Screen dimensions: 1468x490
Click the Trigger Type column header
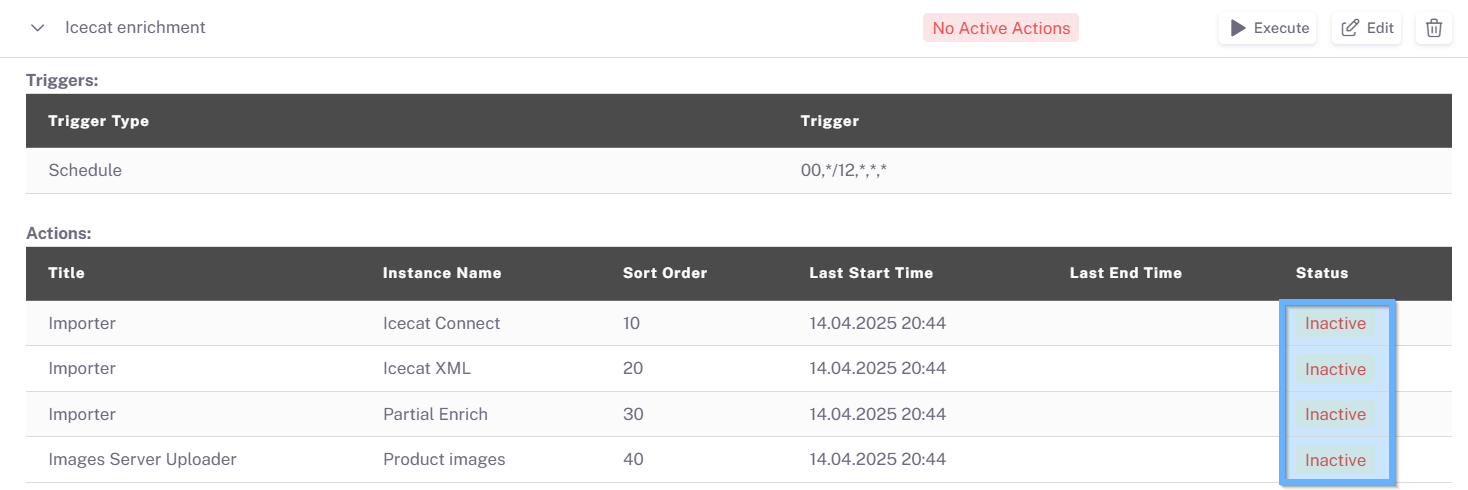pyautogui.click(x=98, y=121)
